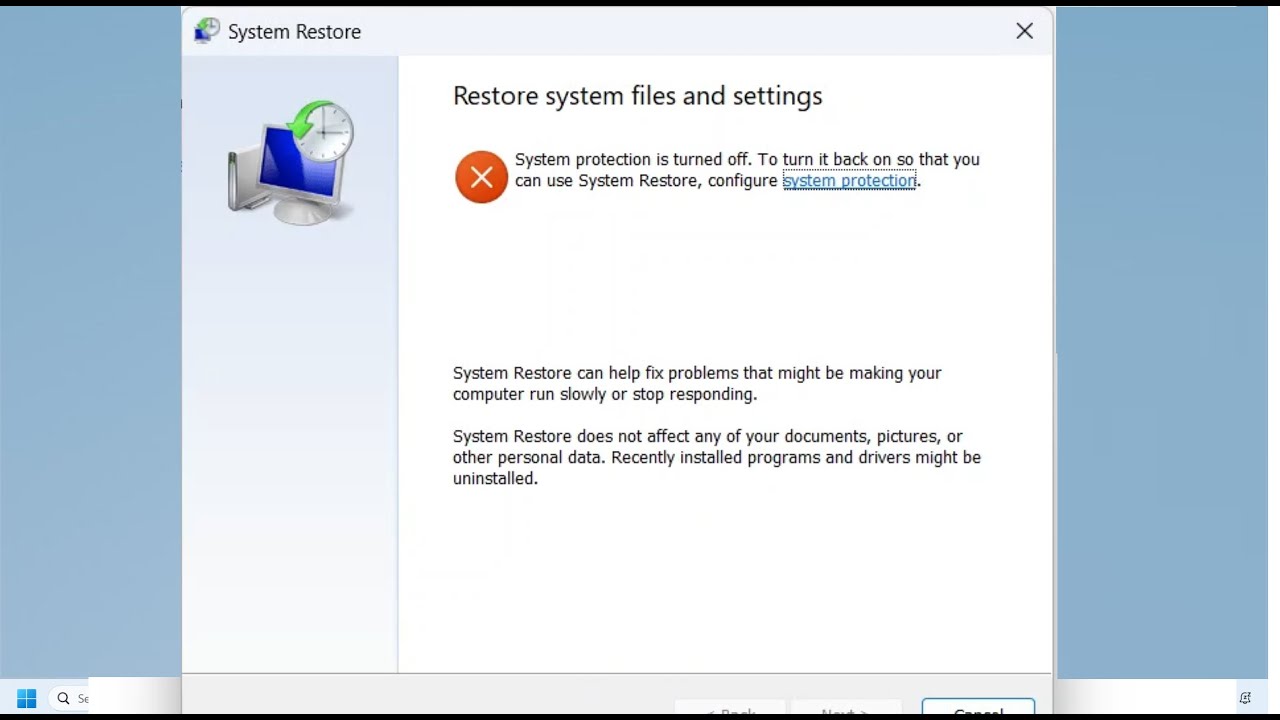Viewport: 1280px width, 720px height.
Task: Click the System Restore title bar icon
Action: click(207, 31)
